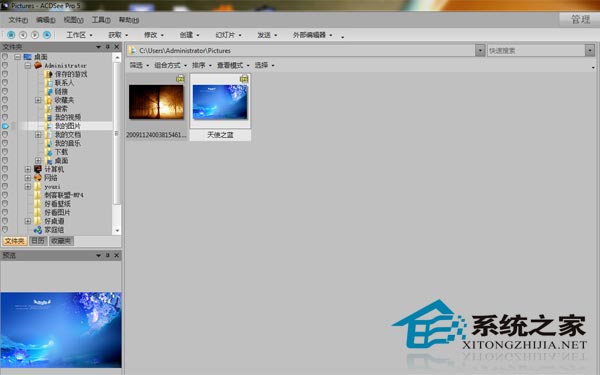
Task: Open the 创建 toolbar dropdown
Action: pos(189,35)
